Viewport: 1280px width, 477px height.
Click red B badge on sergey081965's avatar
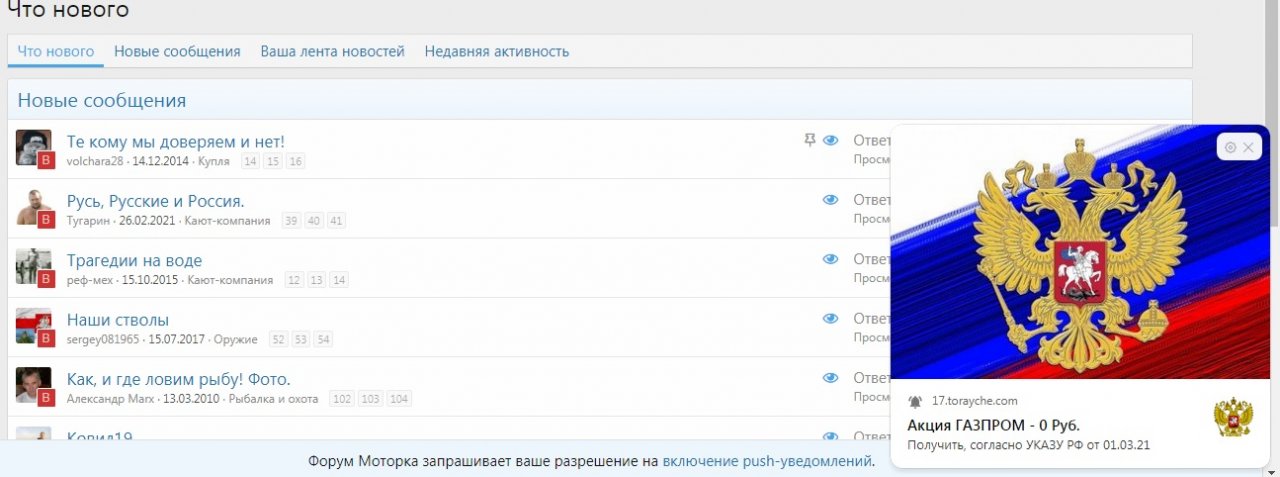coord(45,339)
